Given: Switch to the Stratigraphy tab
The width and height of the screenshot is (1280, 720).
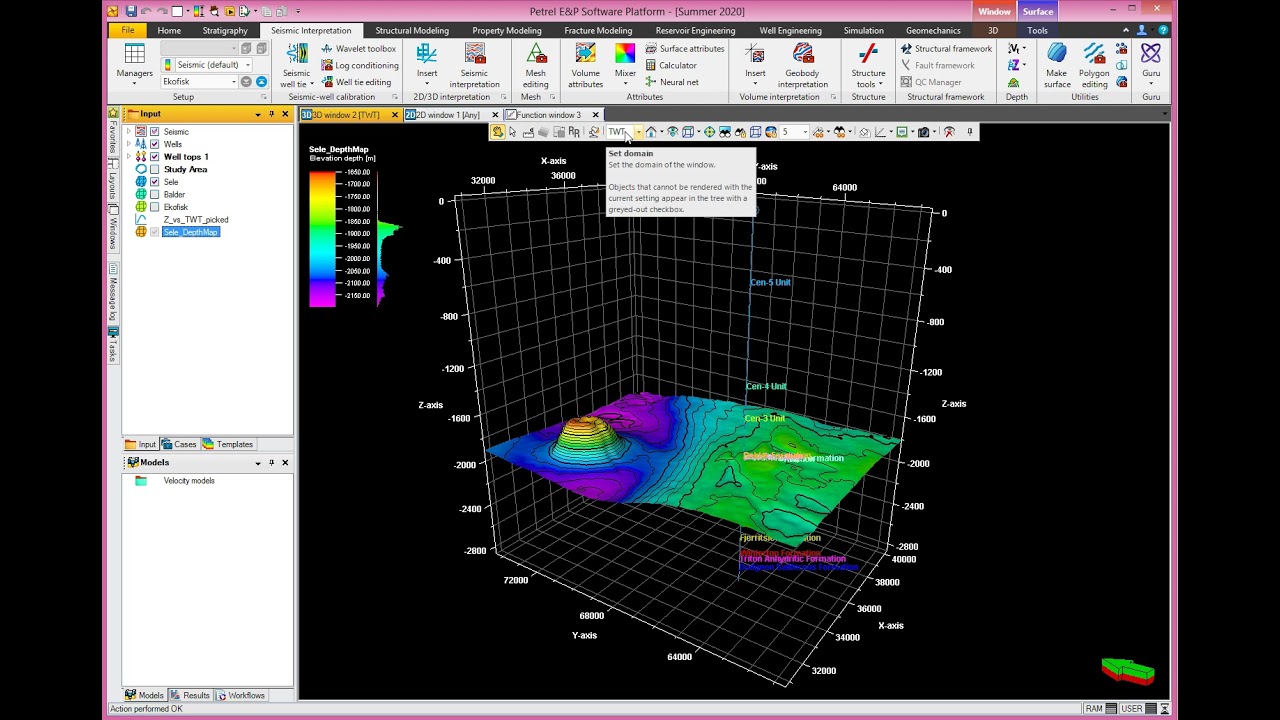Looking at the screenshot, I should pyautogui.click(x=225, y=31).
